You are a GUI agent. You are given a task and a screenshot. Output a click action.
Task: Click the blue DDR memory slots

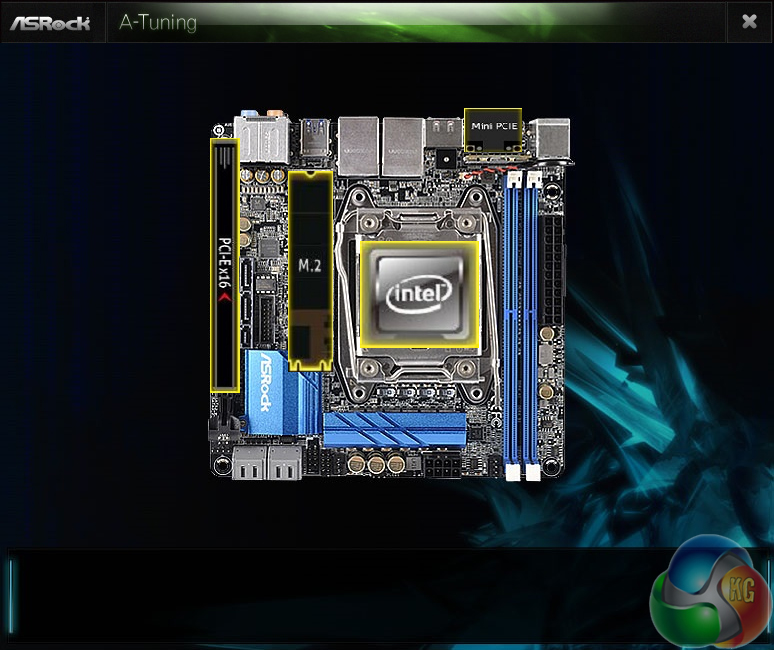522,326
